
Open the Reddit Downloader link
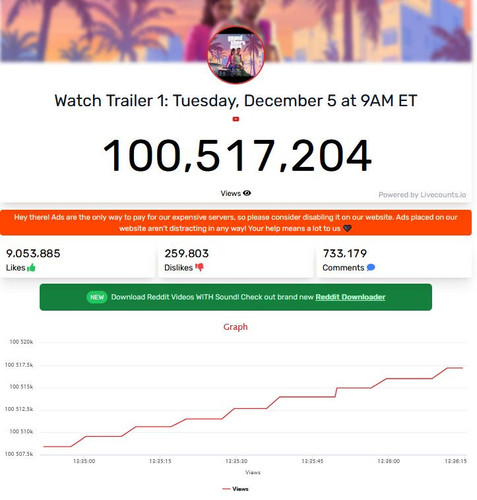tap(350, 297)
